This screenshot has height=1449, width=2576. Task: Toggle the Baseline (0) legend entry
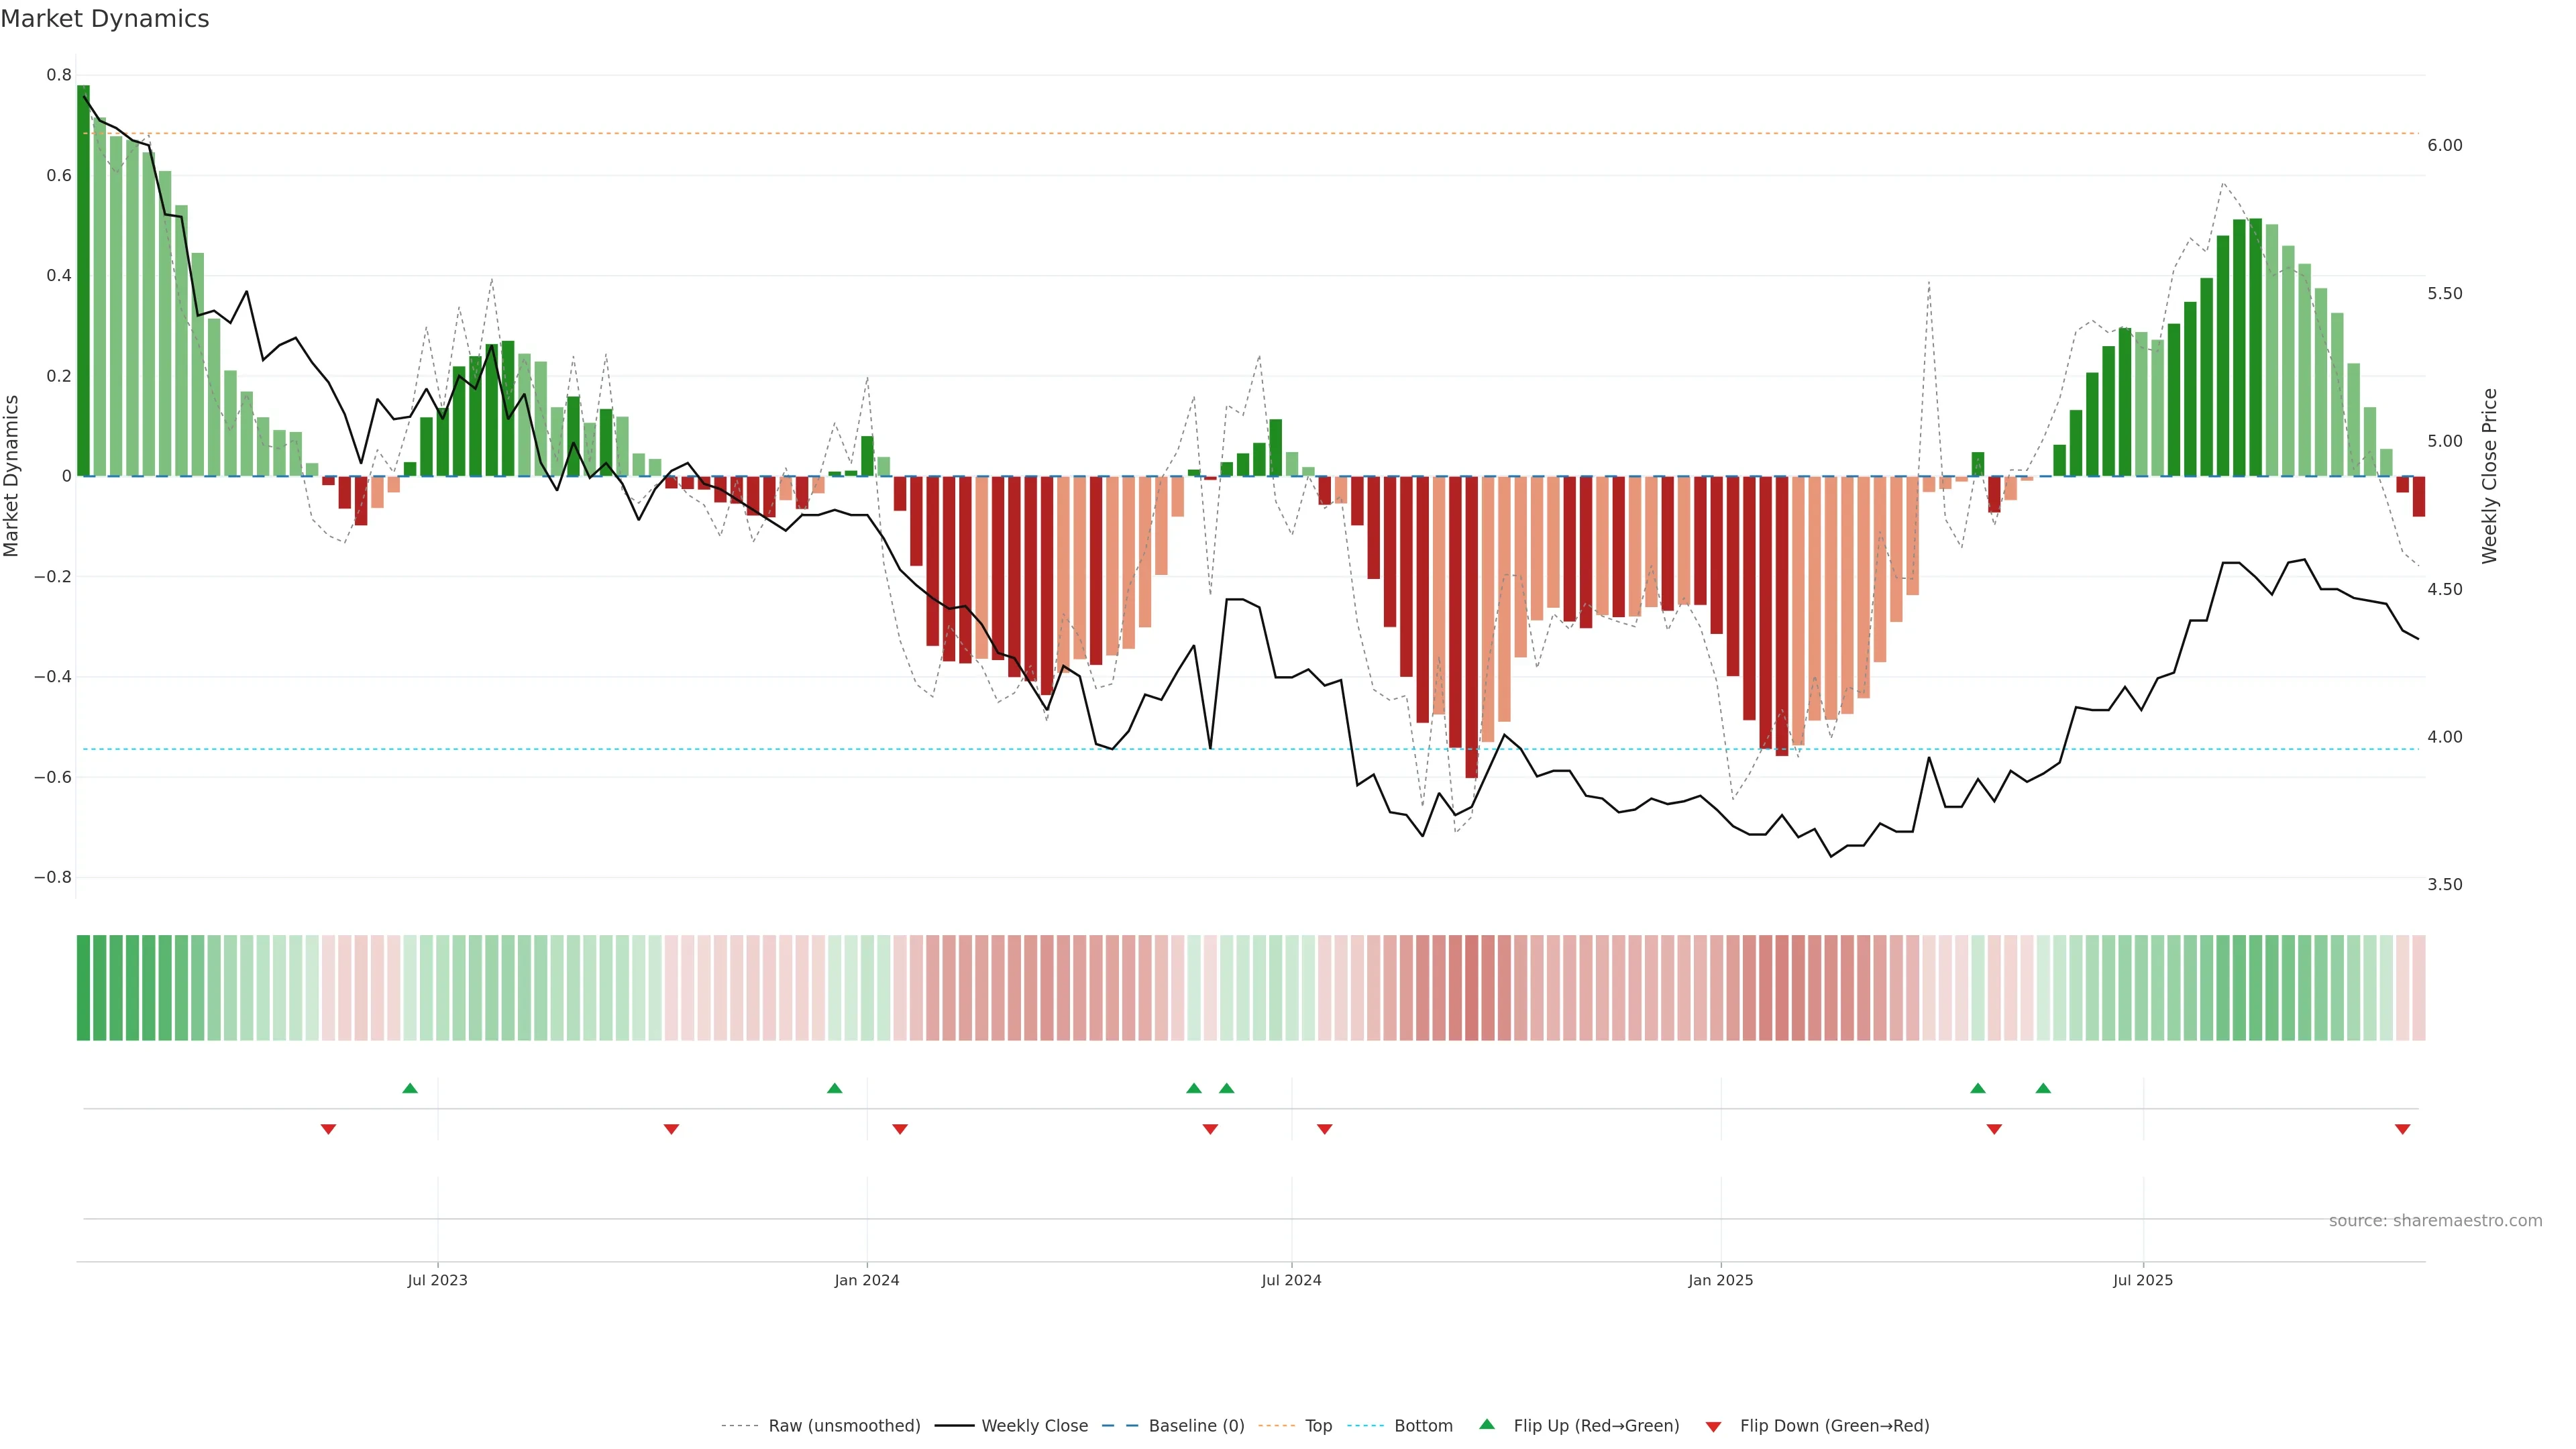click(1196, 1426)
